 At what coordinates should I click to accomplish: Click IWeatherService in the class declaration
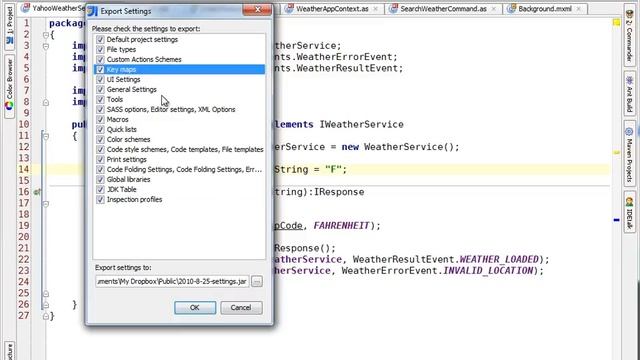point(361,124)
